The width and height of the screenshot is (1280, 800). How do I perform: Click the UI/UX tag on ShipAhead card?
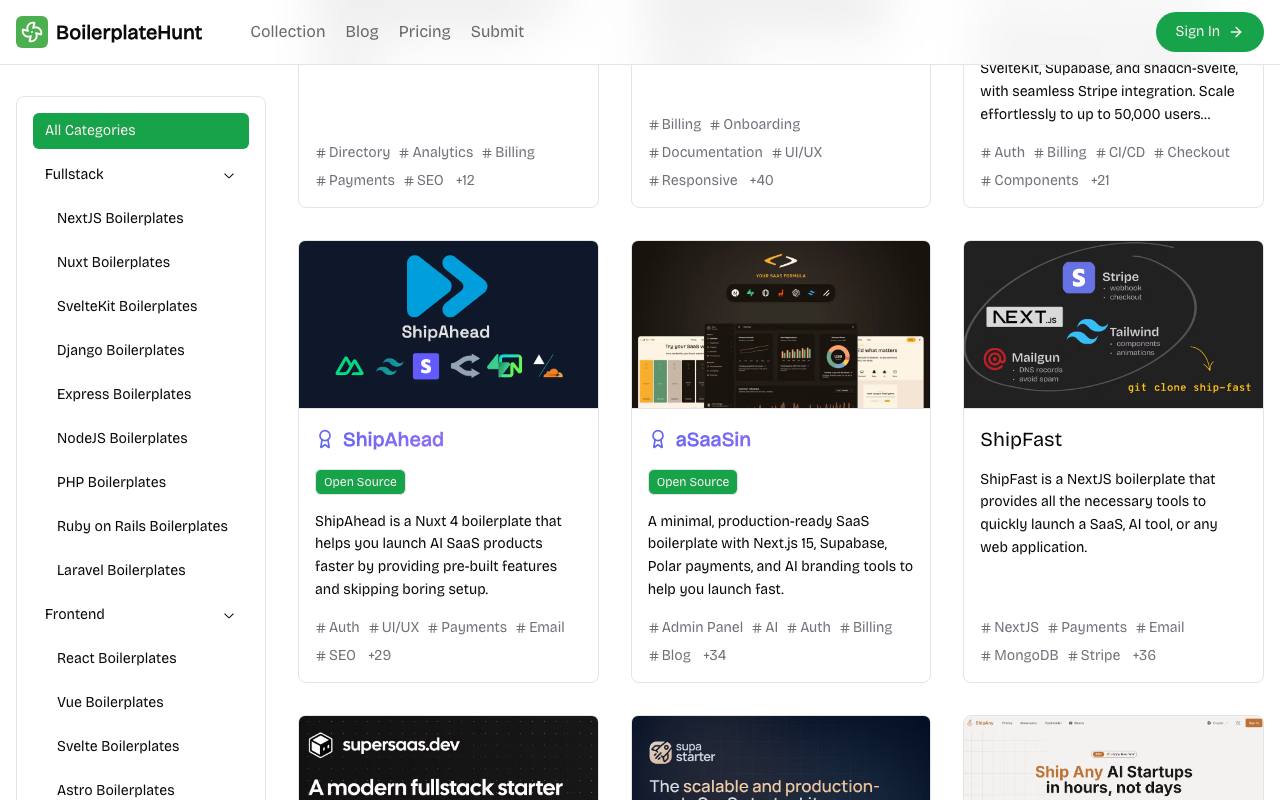point(394,627)
